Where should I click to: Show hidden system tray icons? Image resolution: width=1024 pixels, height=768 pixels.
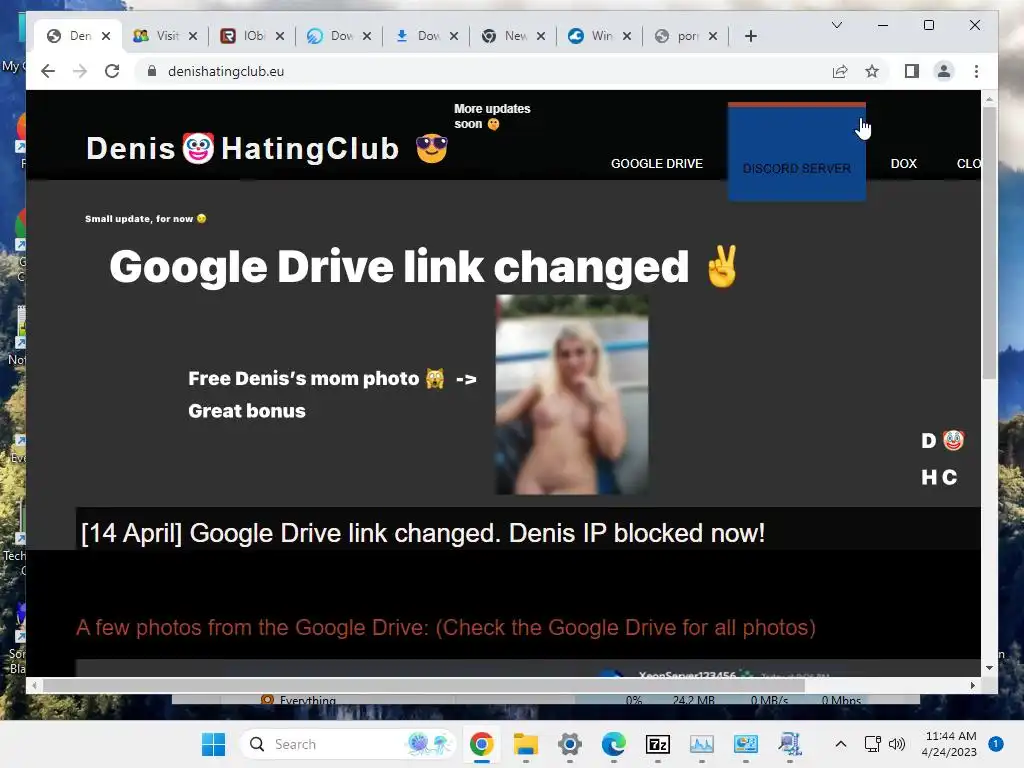(841, 744)
